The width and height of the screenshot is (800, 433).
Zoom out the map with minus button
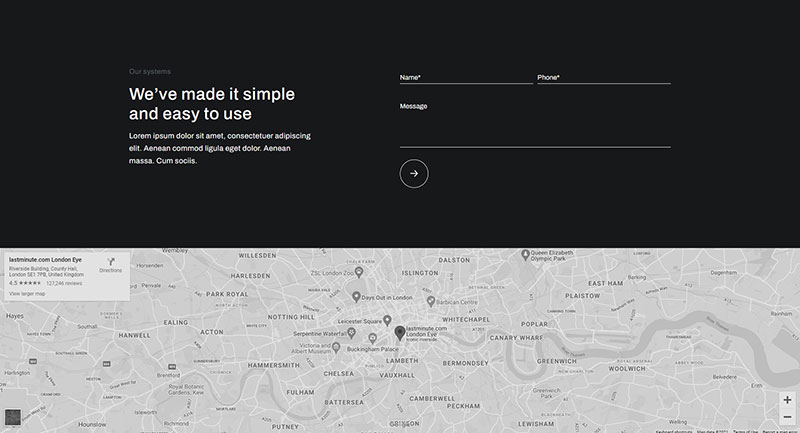click(x=787, y=417)
